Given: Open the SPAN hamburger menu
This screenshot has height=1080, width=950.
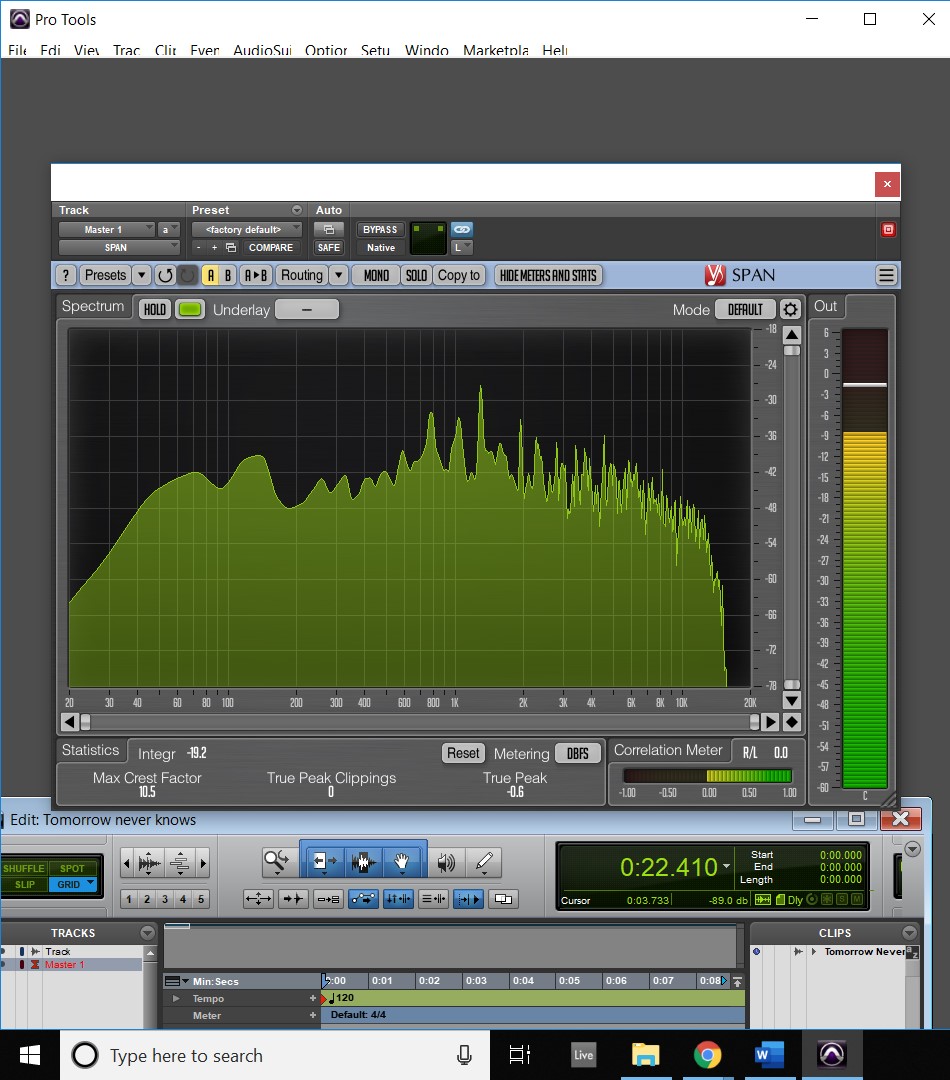Looking at the screenshot, I should (x=886, y=275).
